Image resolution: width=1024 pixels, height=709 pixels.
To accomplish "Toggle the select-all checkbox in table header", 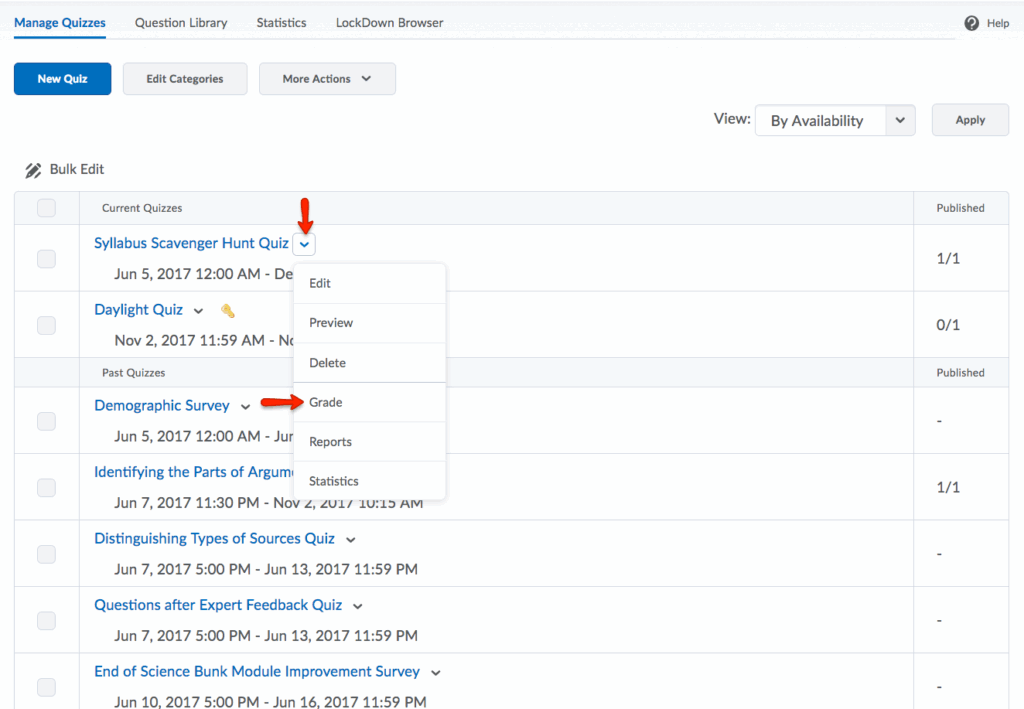I will pos(46,208).
